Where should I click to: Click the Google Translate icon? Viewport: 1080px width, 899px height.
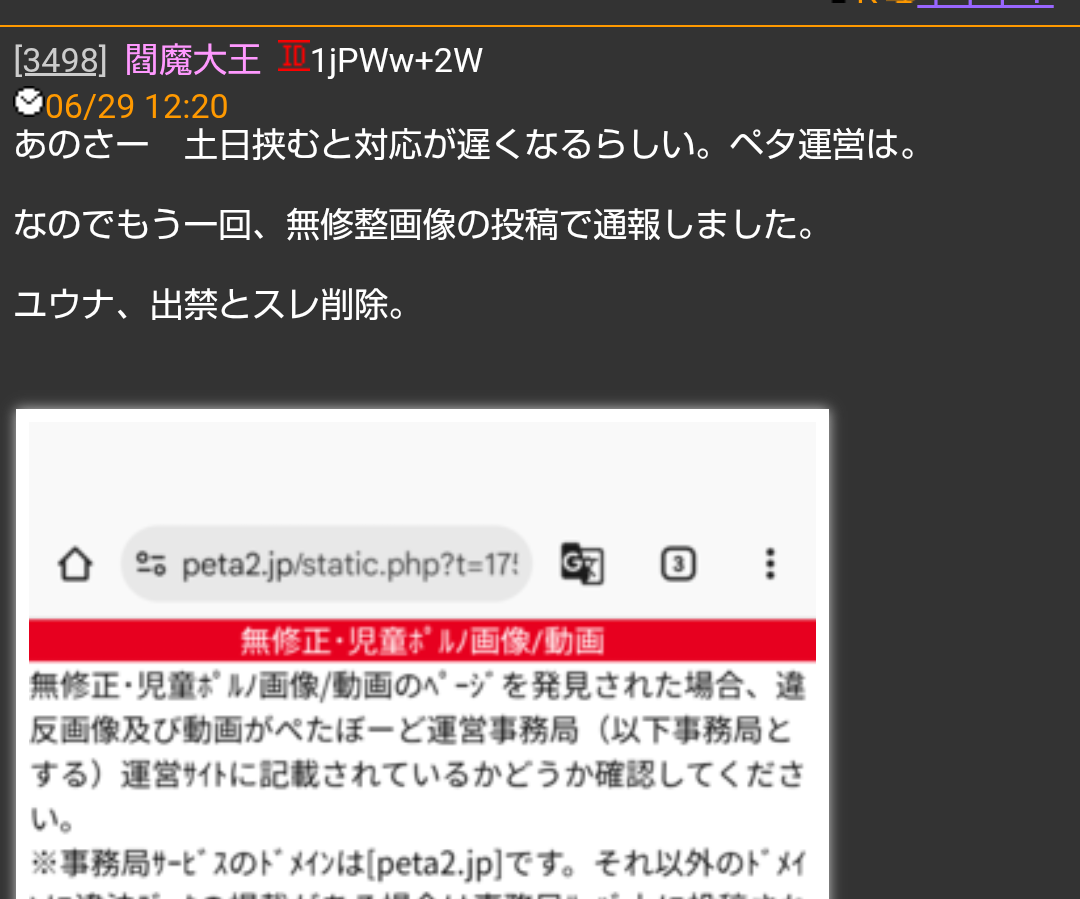pyautogui.click(x=582, y=564)
